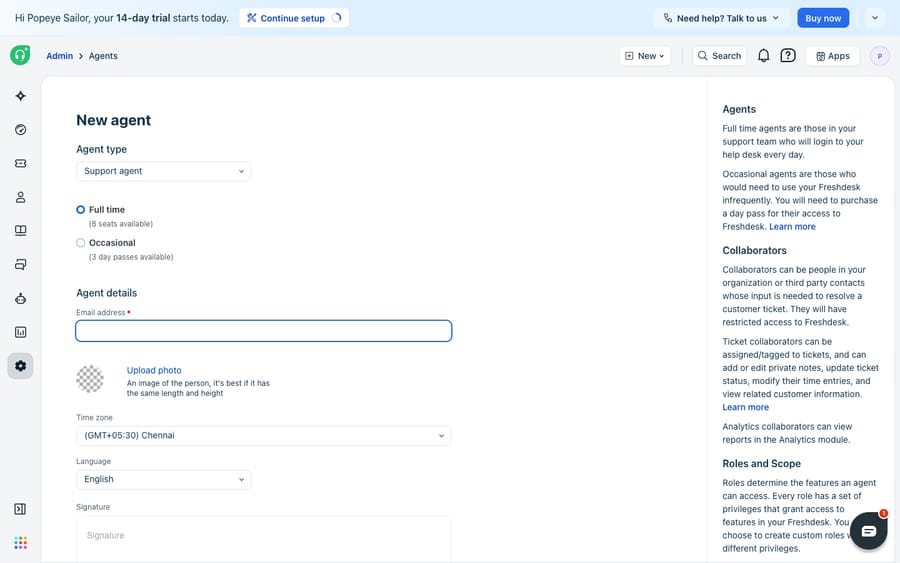Focus the Signature text area
Viewport: 900px width, 563px height.
coord(263,538)
